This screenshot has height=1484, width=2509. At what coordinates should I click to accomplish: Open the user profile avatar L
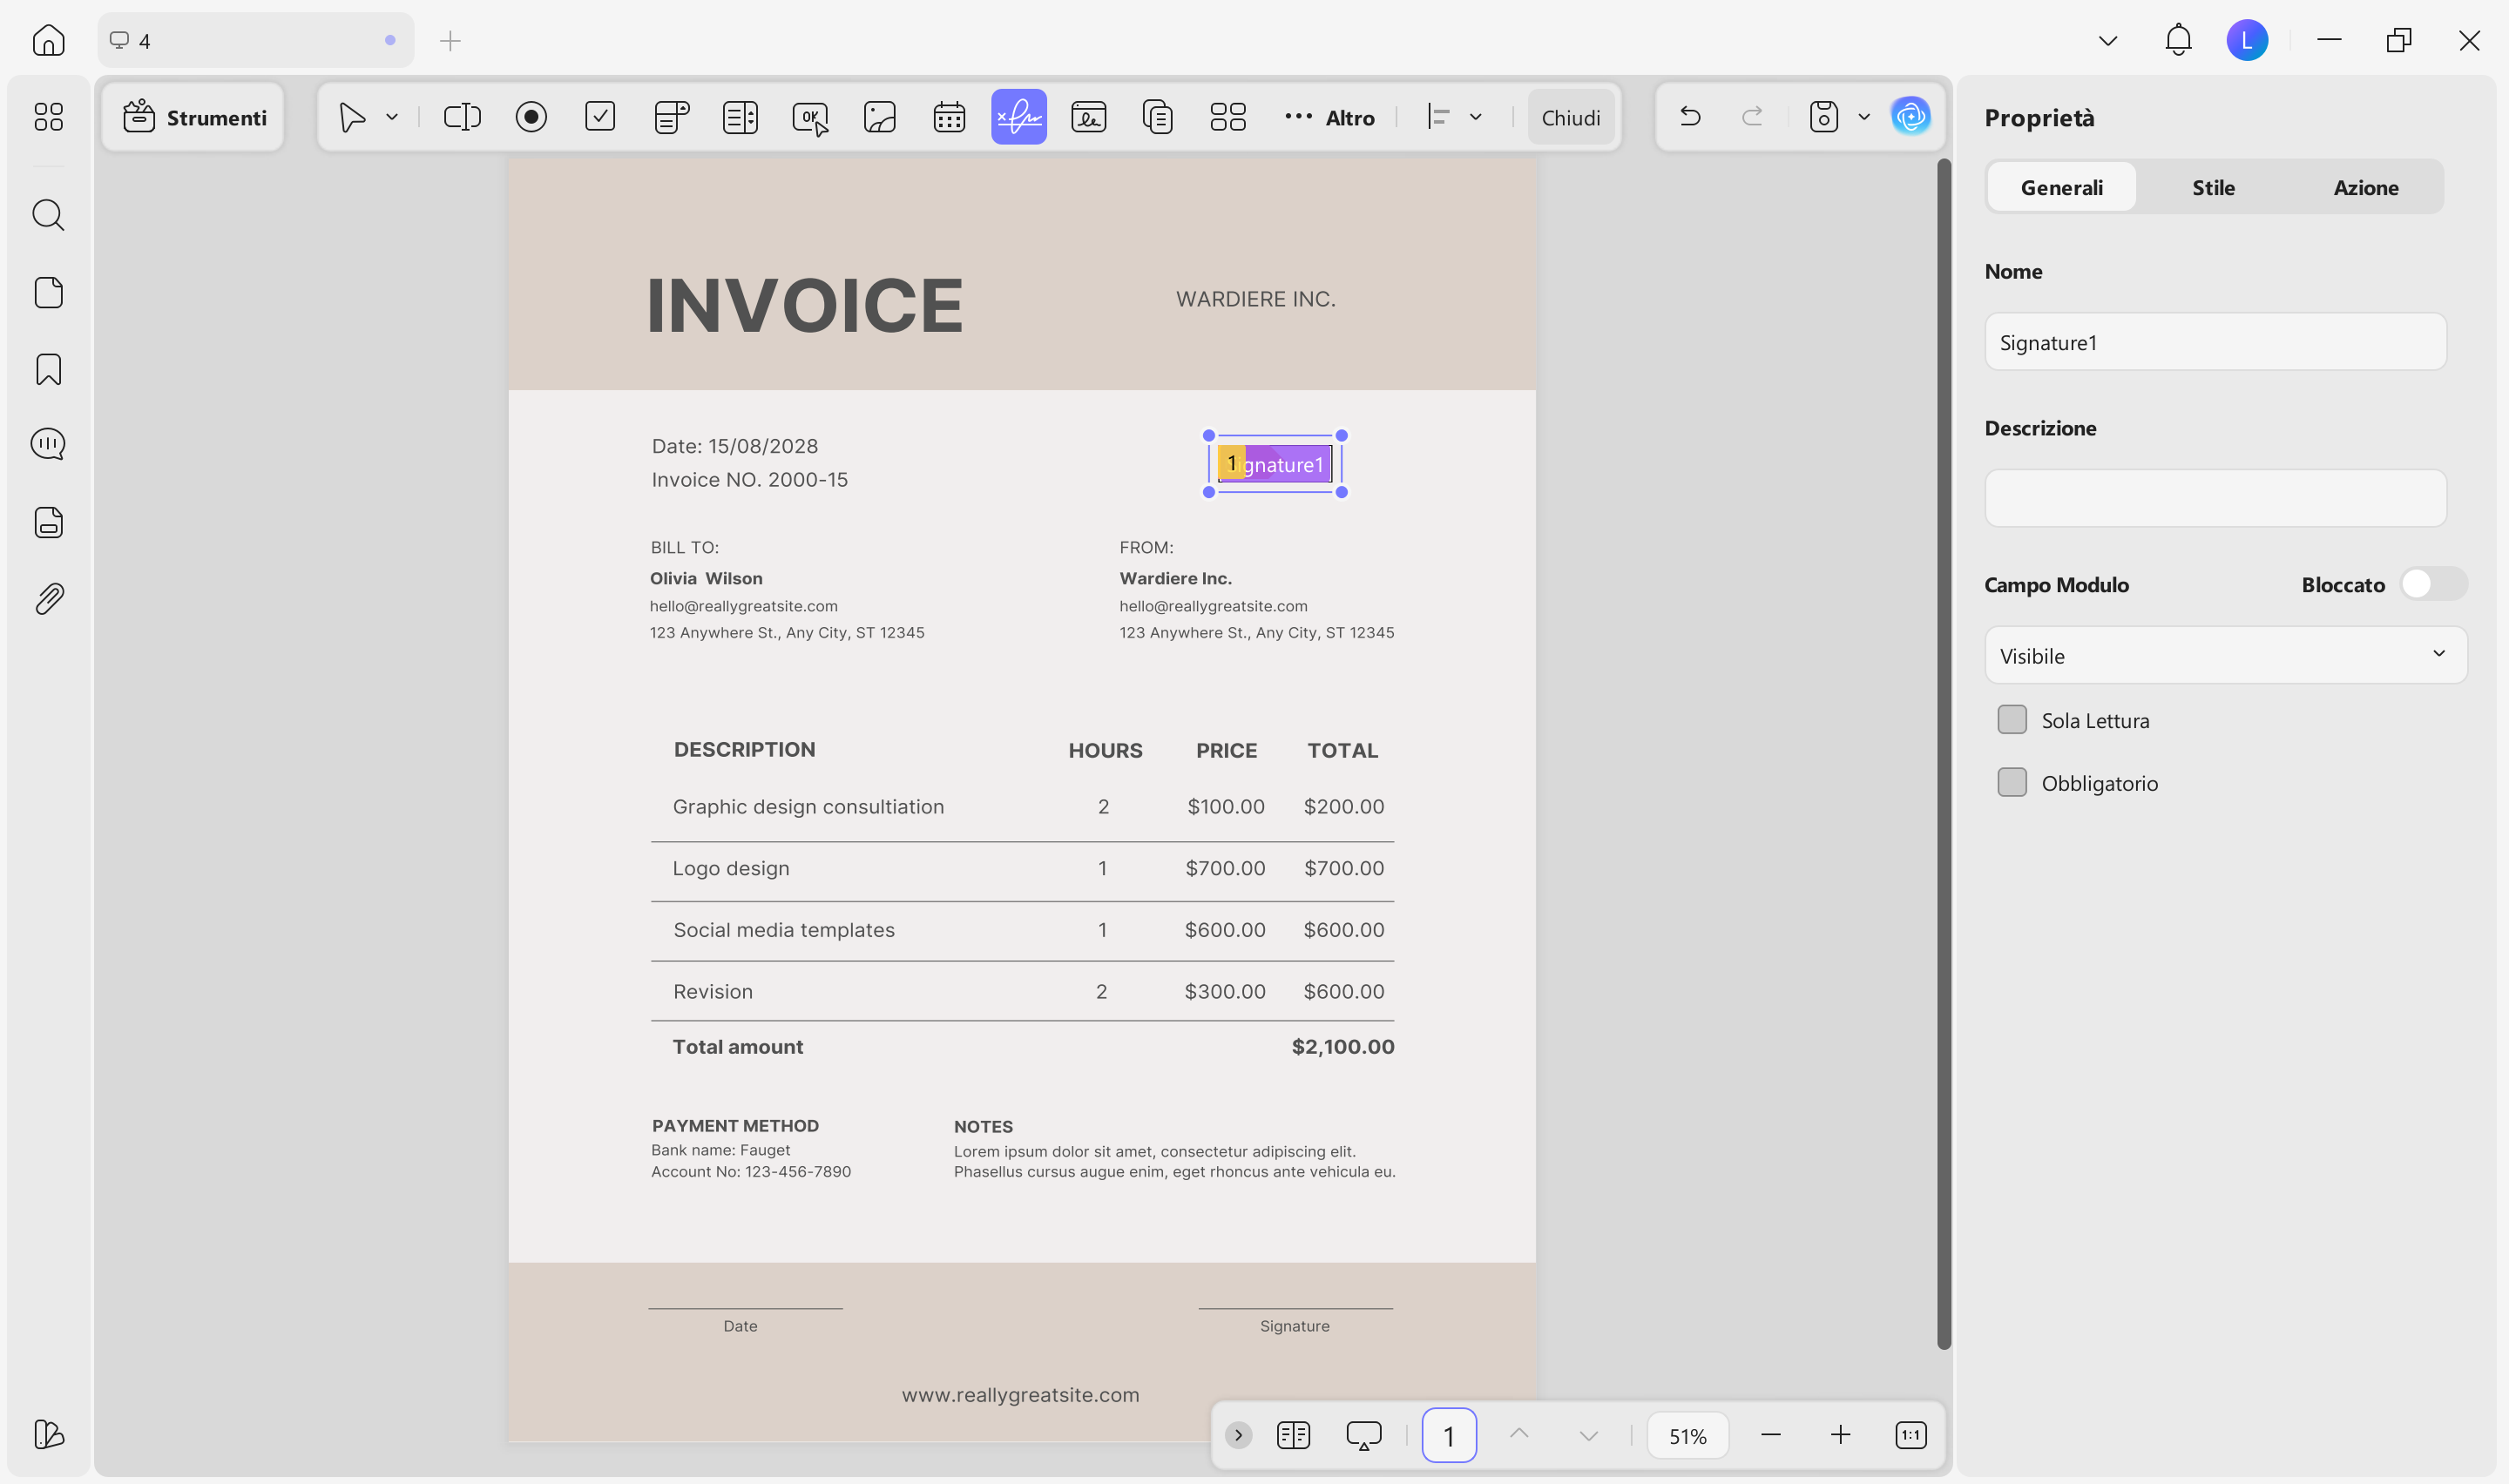click(2247, 40)
